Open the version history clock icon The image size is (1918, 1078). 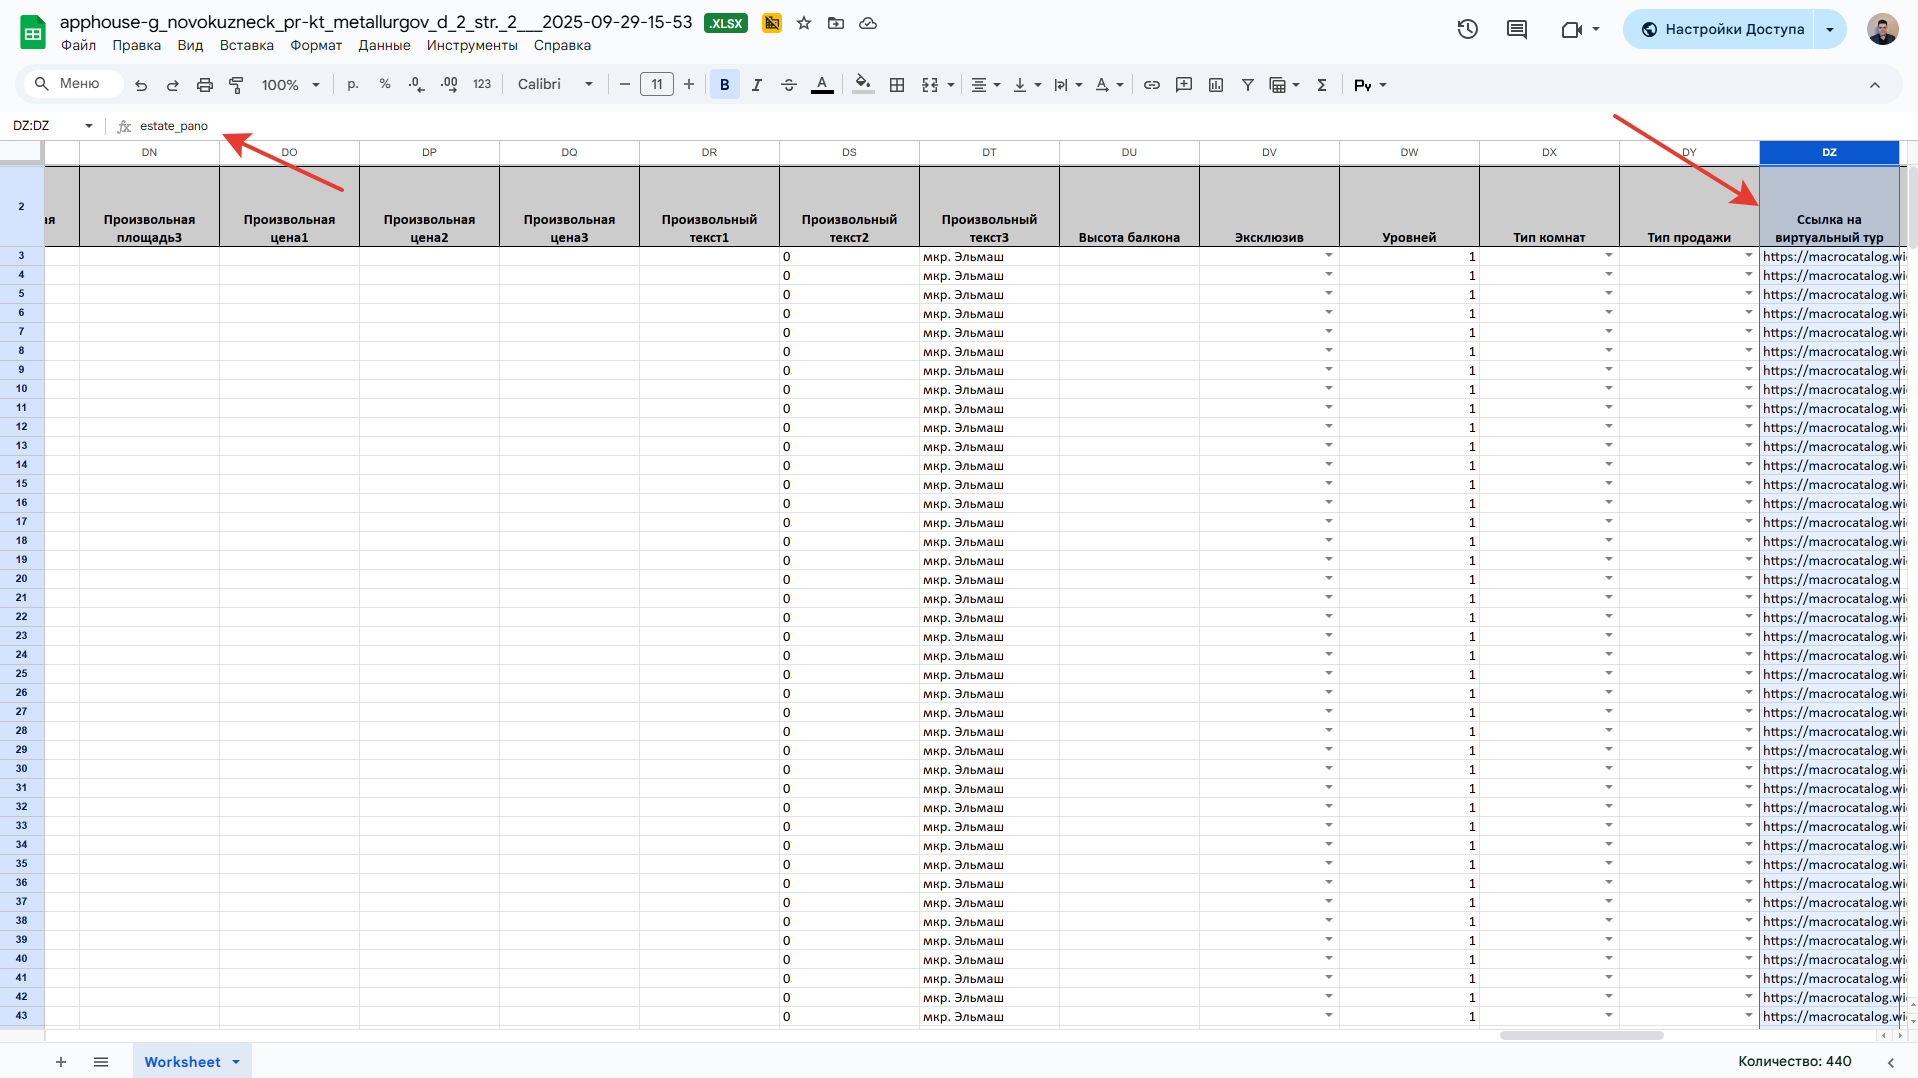1467,29
